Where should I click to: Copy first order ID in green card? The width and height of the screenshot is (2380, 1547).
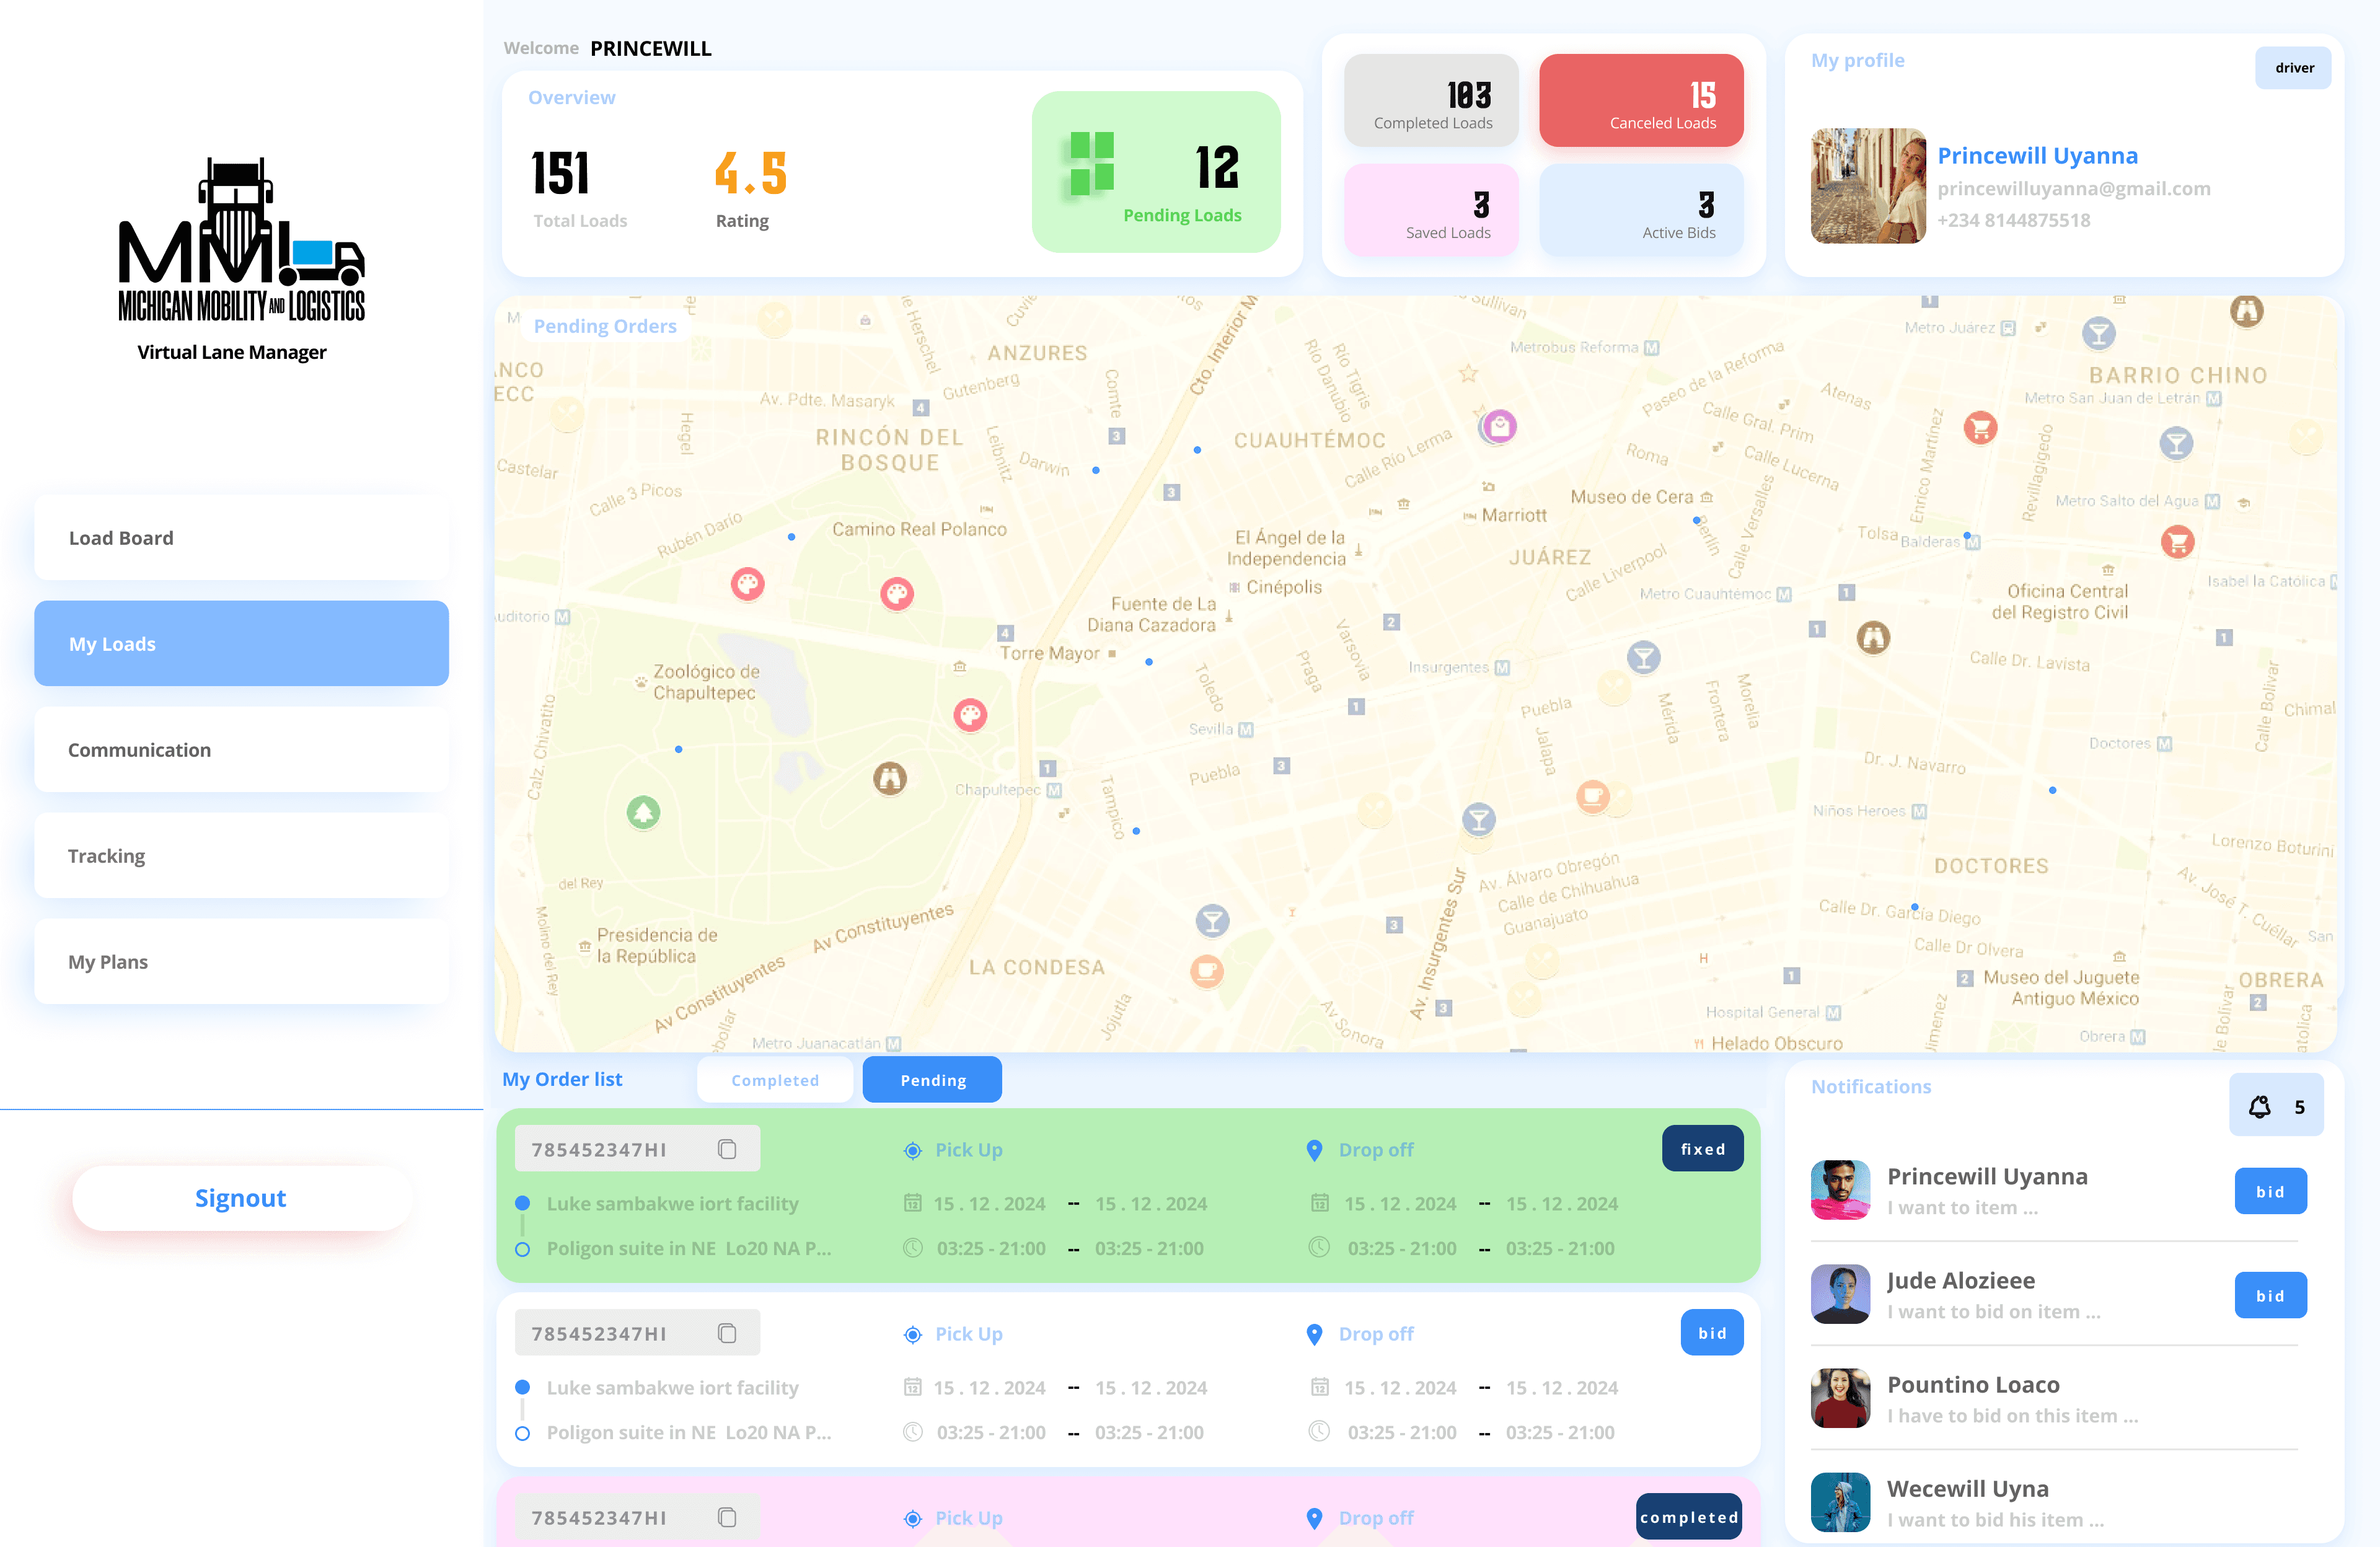point(727,1149)
